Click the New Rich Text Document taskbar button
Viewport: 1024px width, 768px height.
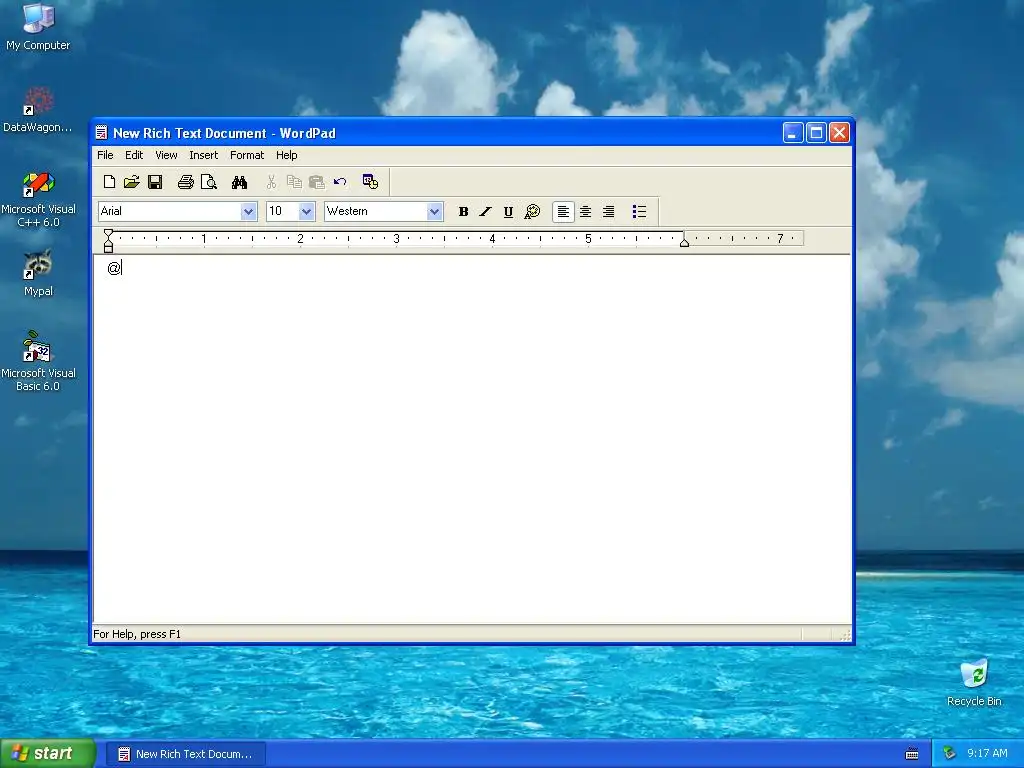point(185,754)
